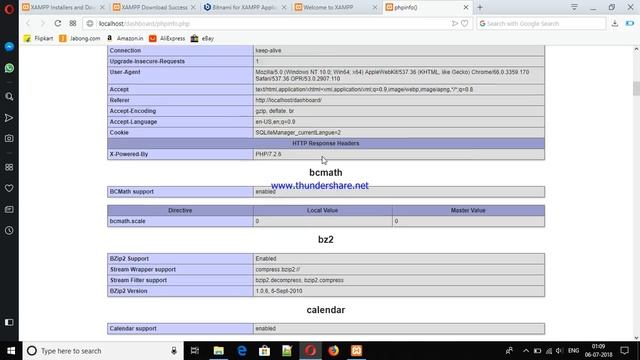This screenshot has width=640, height=360.
Task: Click the scrollbar down arrow
Action: (636, 338)
